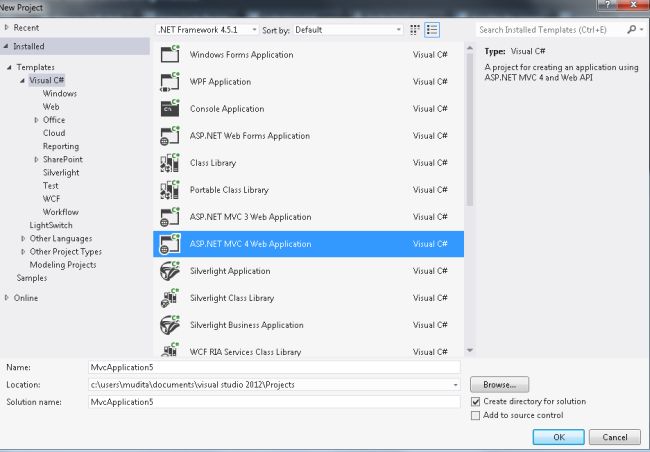Expand the Online section
650x452 pixels.
(6, 298)
